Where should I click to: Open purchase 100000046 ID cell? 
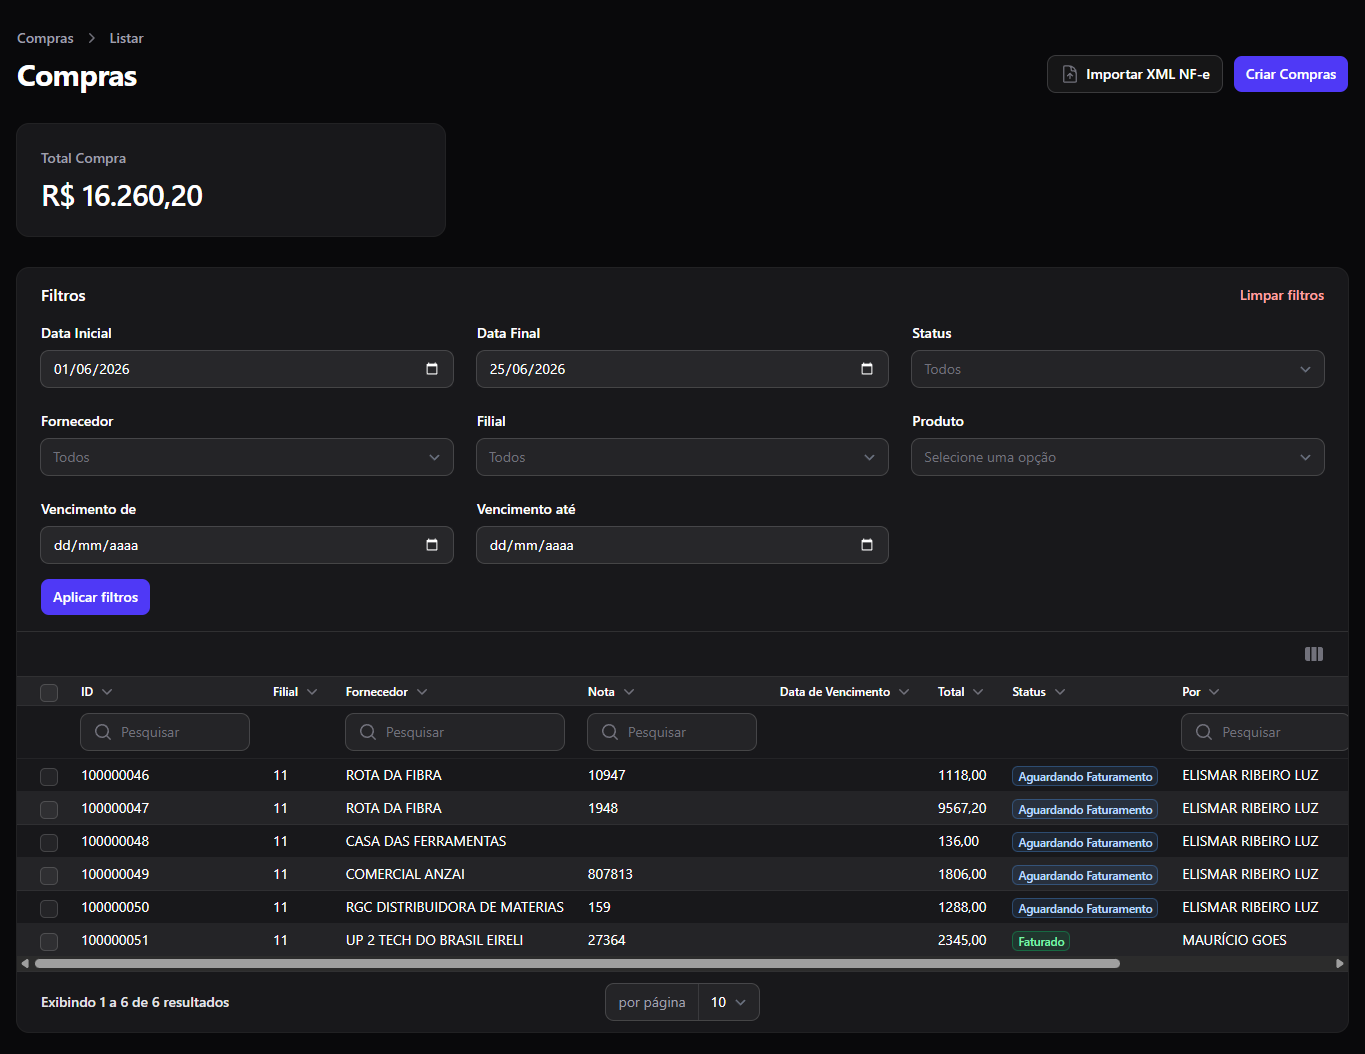pos(115,775)
